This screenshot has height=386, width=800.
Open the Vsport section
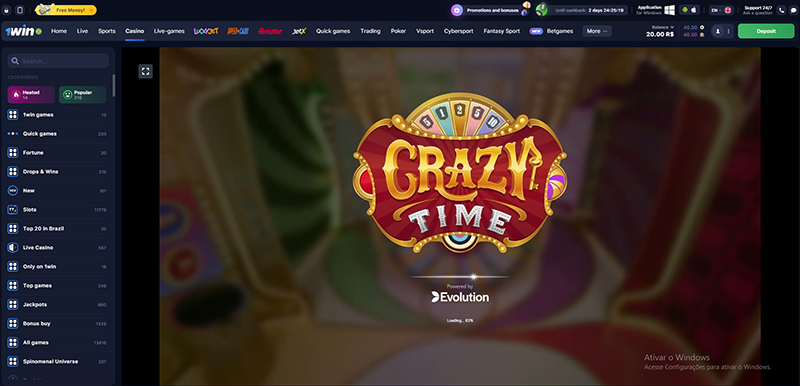[x=425, y=31]
